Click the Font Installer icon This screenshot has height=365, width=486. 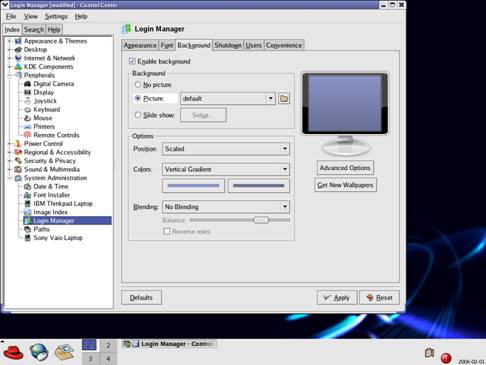28,195
